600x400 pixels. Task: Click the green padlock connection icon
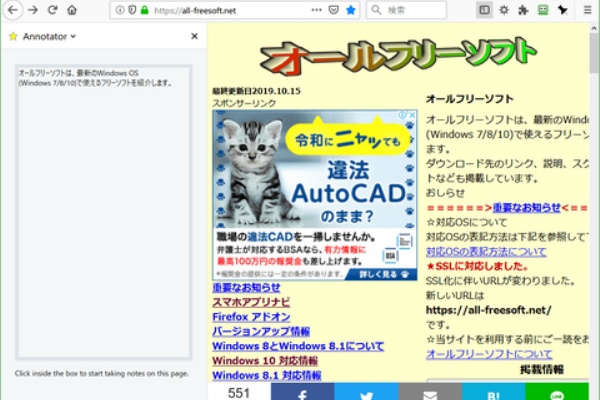click(x=144, y=10)
